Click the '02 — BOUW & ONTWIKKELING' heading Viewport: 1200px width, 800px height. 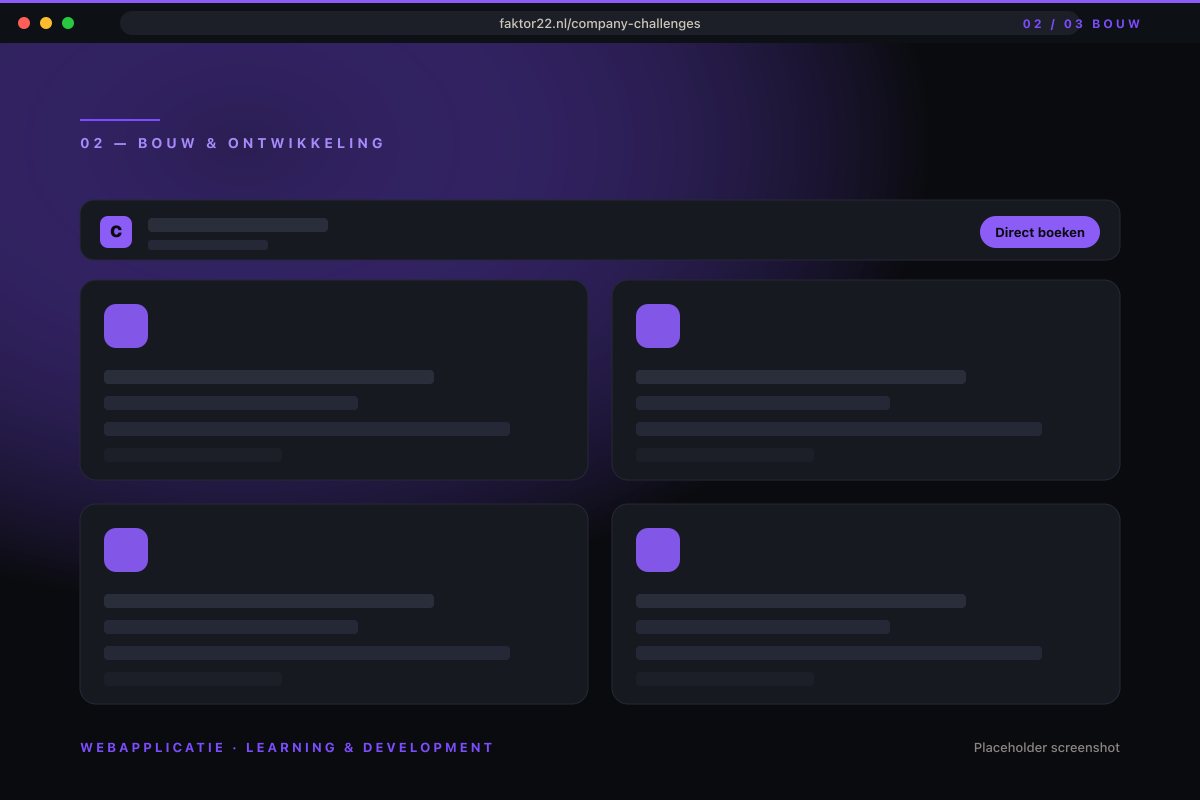233,143
